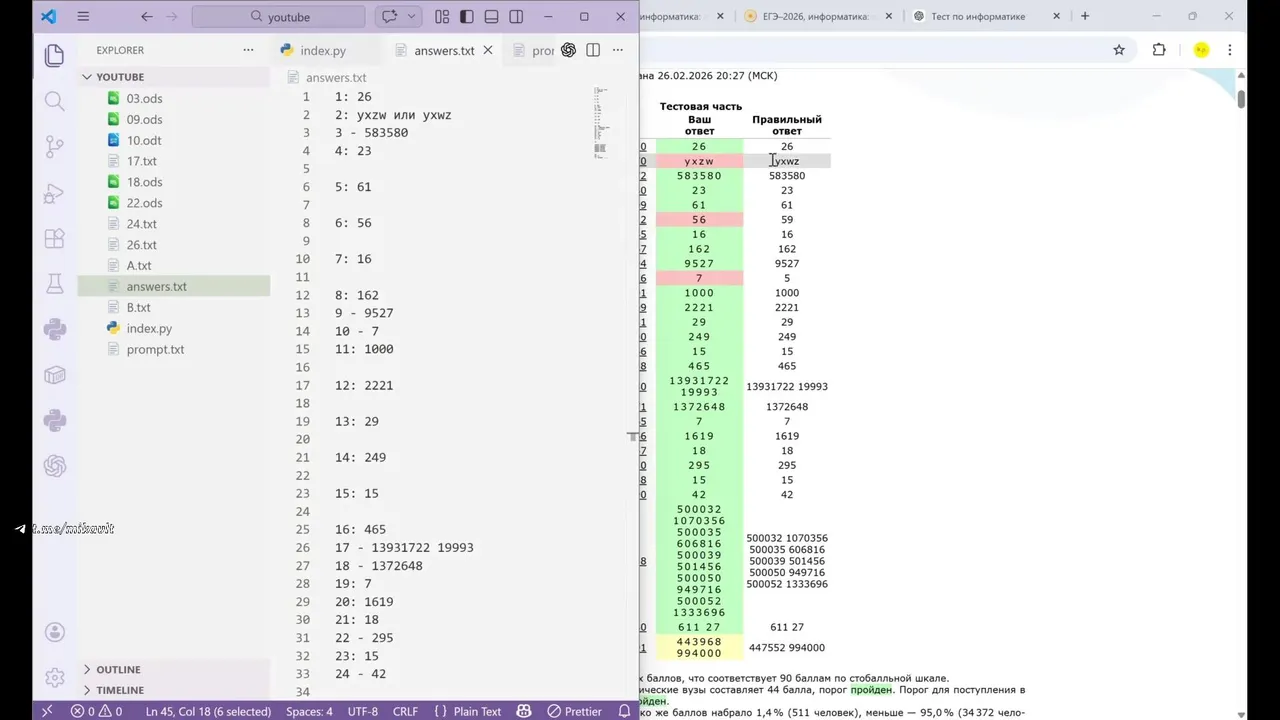Viewport: 1280px width, 720px height.
Task: Toggle the Secondary Side Bar
Action: click(516, 17)
